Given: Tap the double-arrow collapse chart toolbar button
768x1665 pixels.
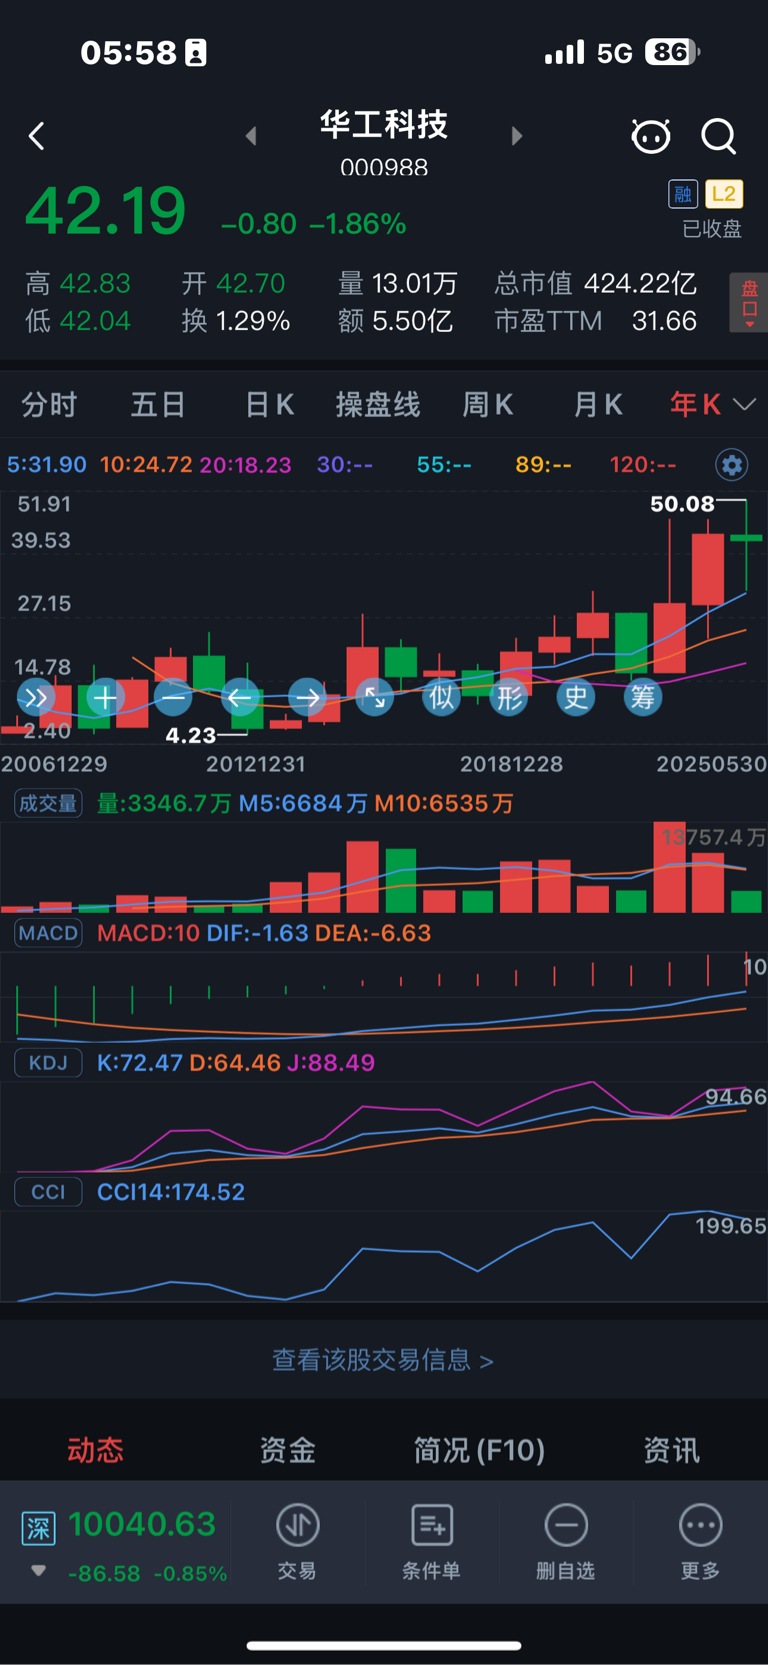Looking at the screenshot, I should [36, 697].
